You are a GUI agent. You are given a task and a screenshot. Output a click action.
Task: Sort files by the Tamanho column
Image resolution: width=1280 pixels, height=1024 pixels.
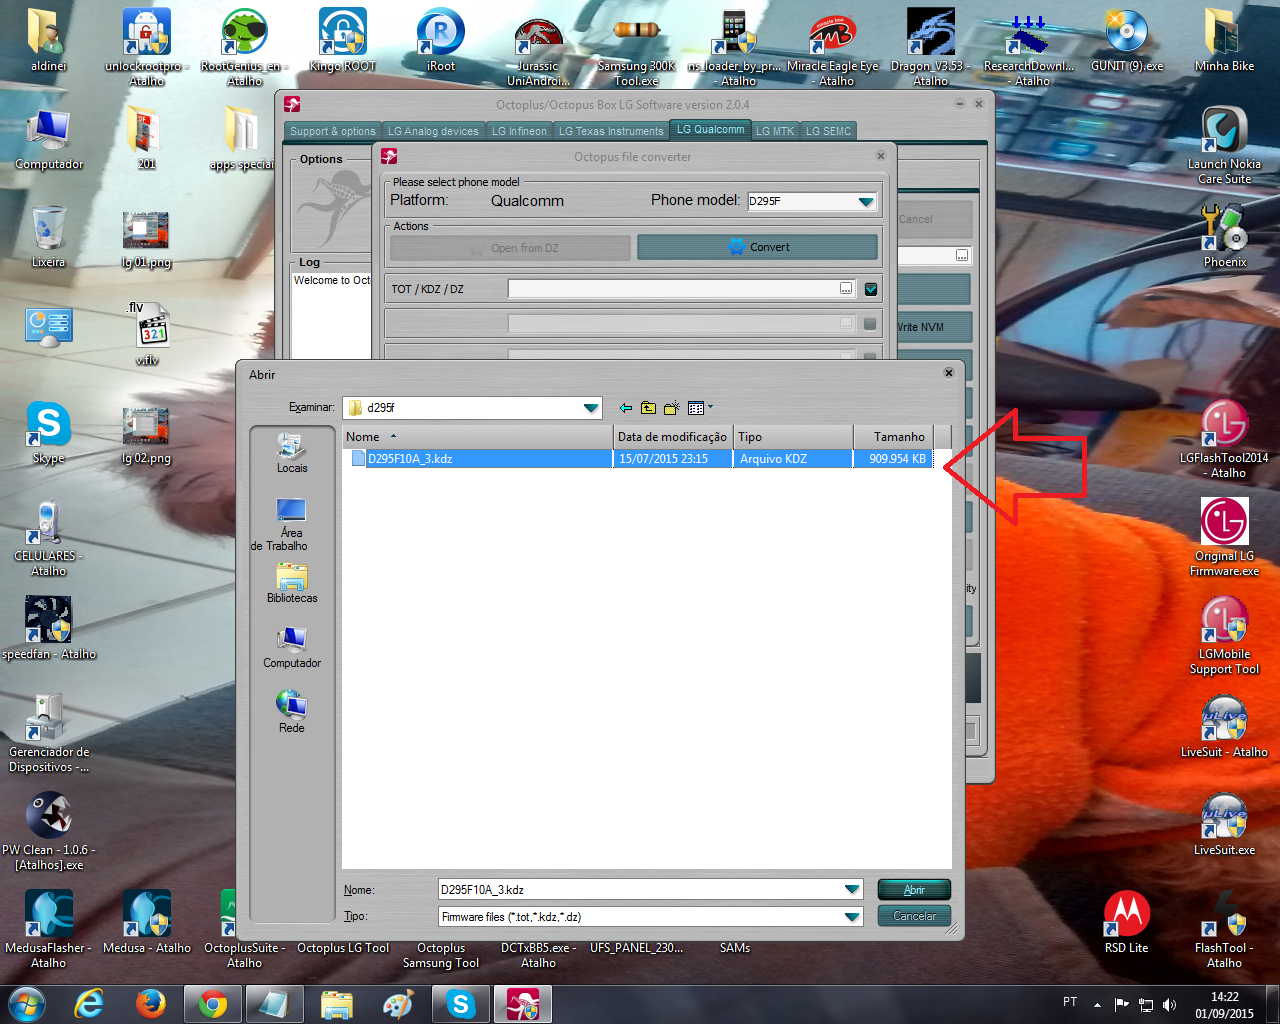894,437
